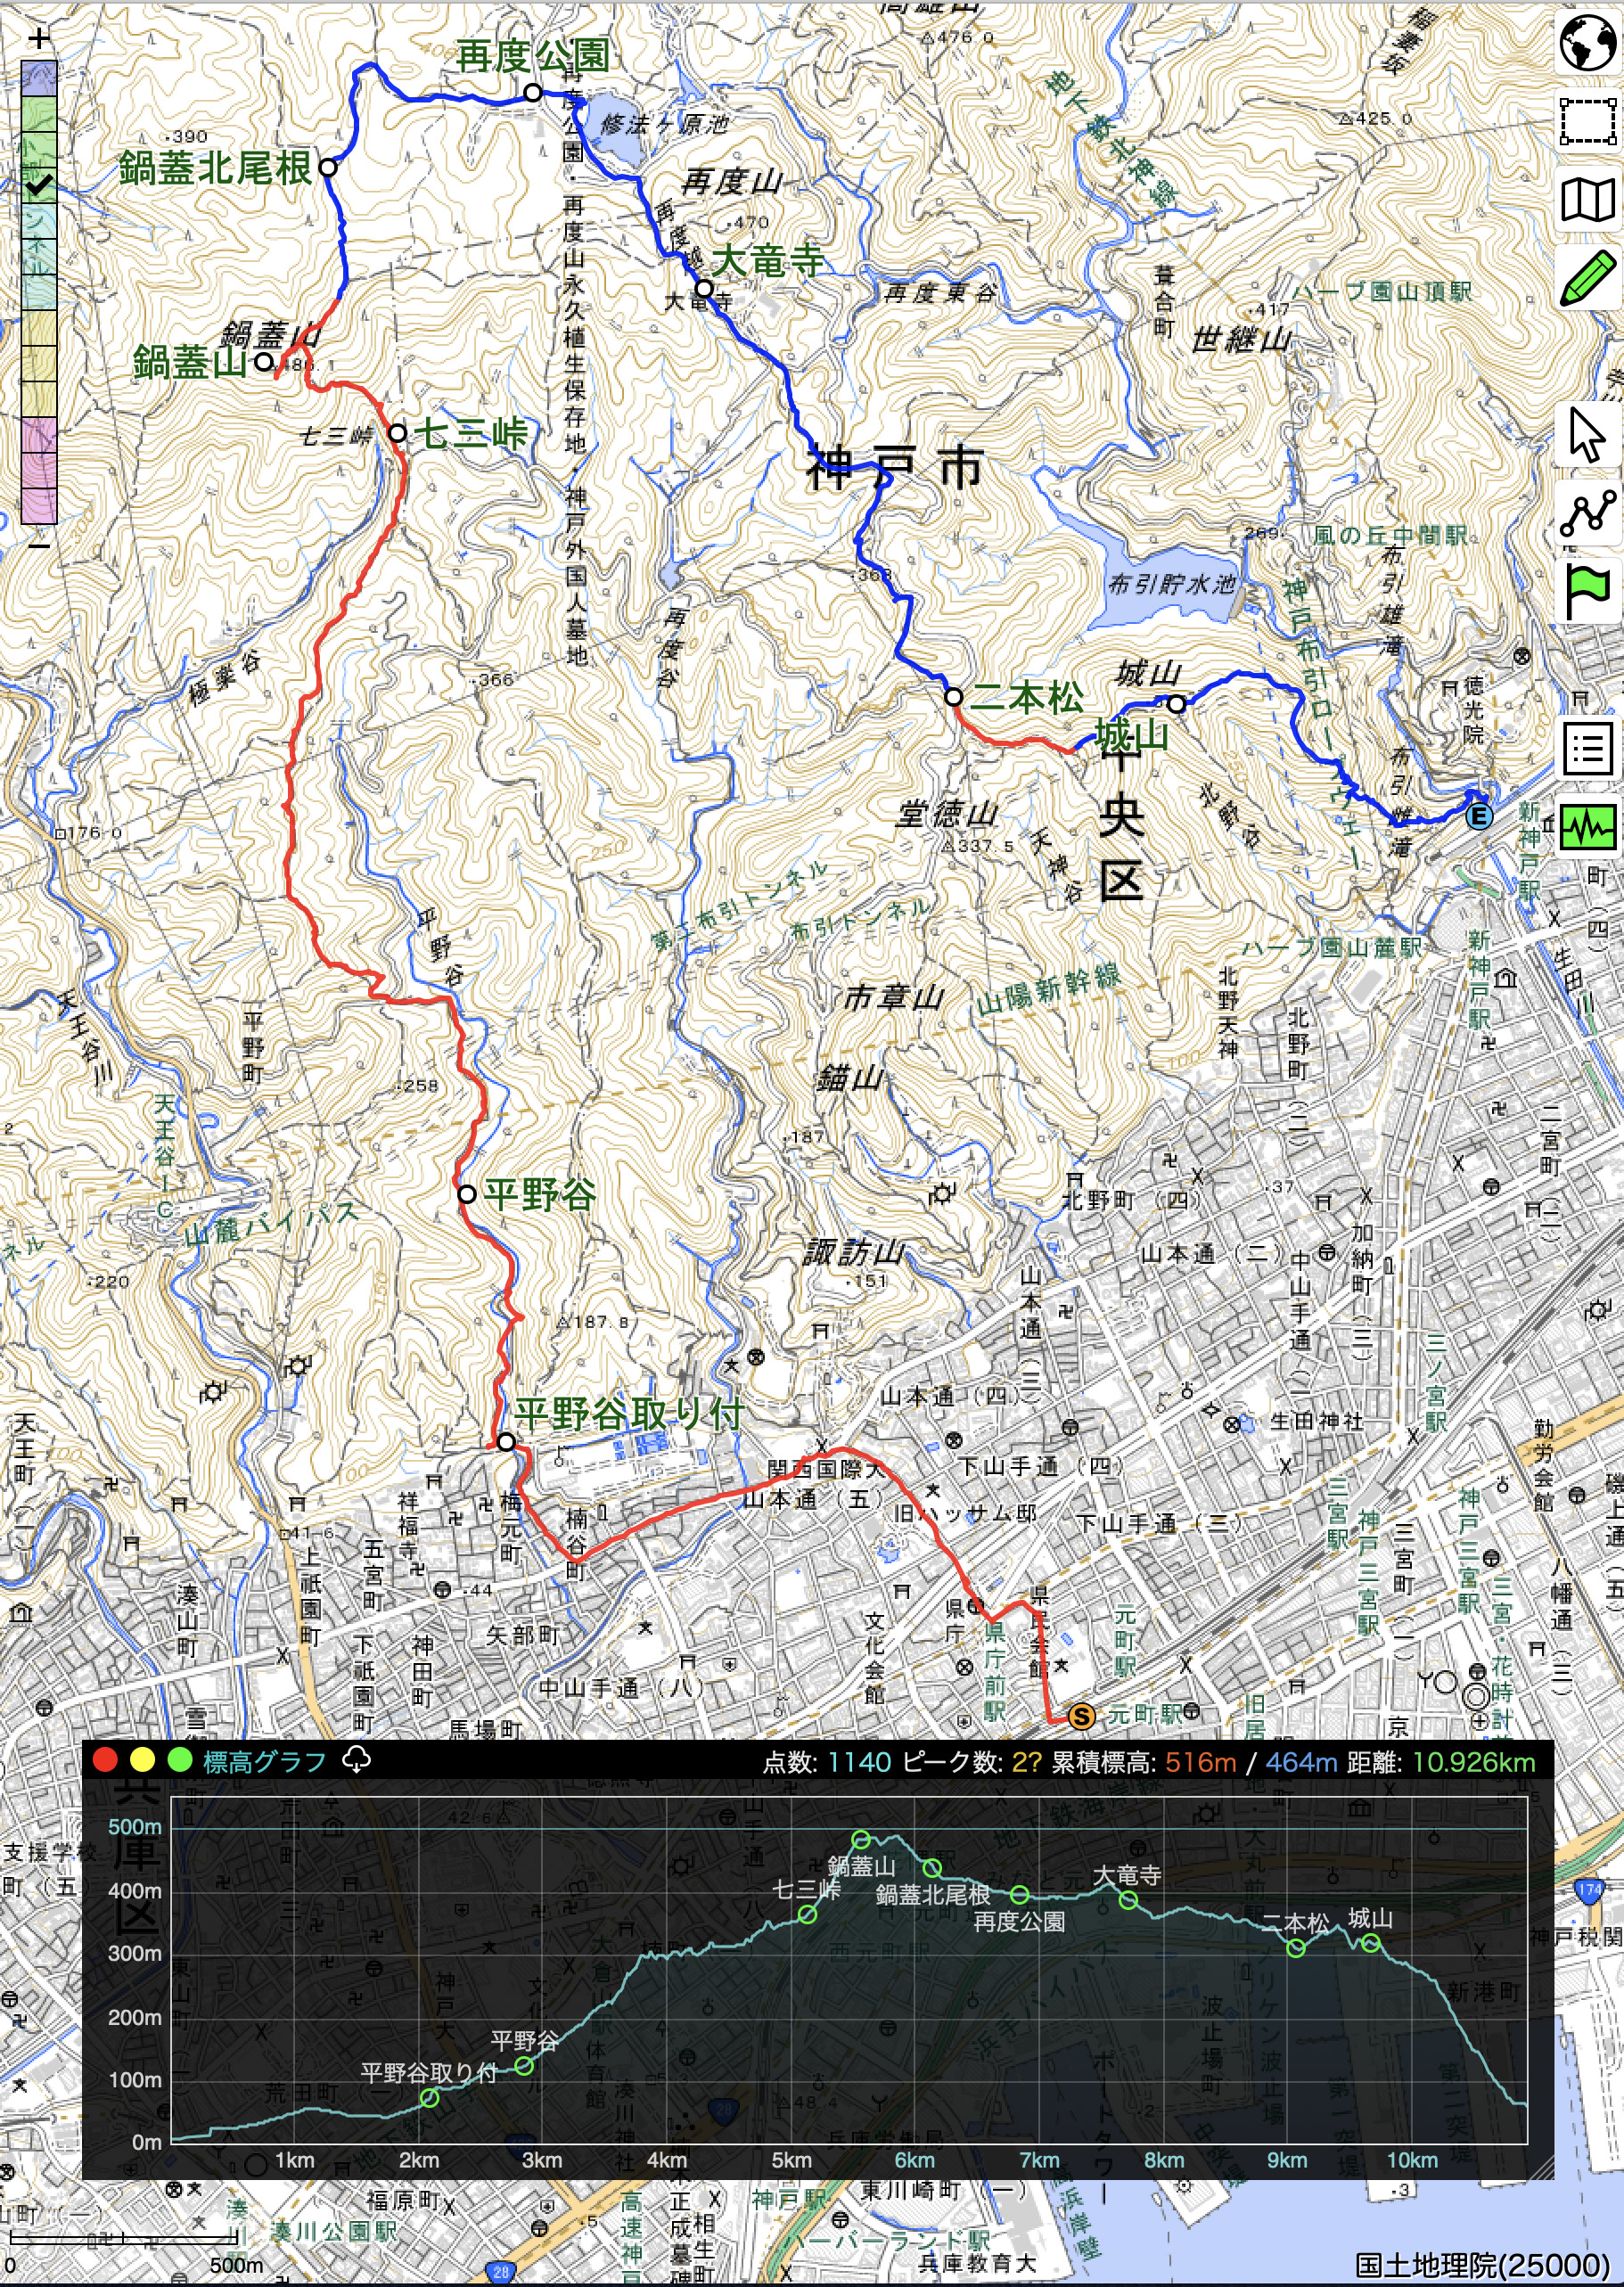The image size is (1624, 2287).
Task: Toggle the green pencil edit tool
Action: point(1587,277)
